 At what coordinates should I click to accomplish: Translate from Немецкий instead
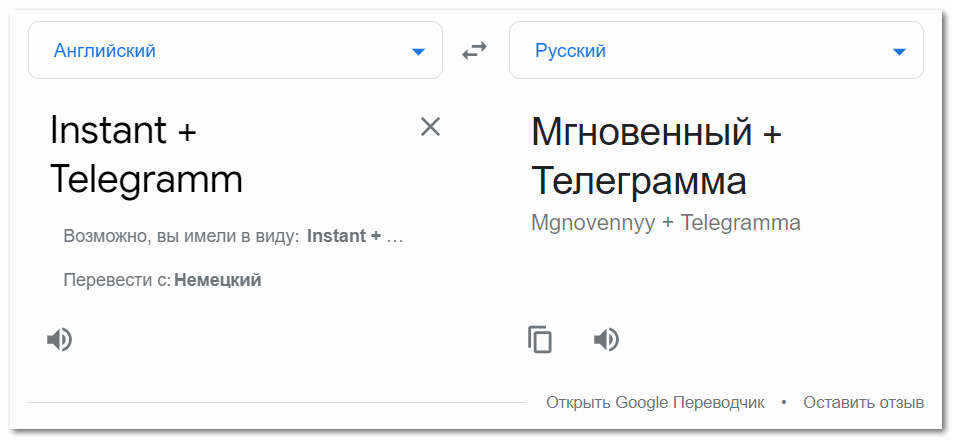tap(218, 280)
